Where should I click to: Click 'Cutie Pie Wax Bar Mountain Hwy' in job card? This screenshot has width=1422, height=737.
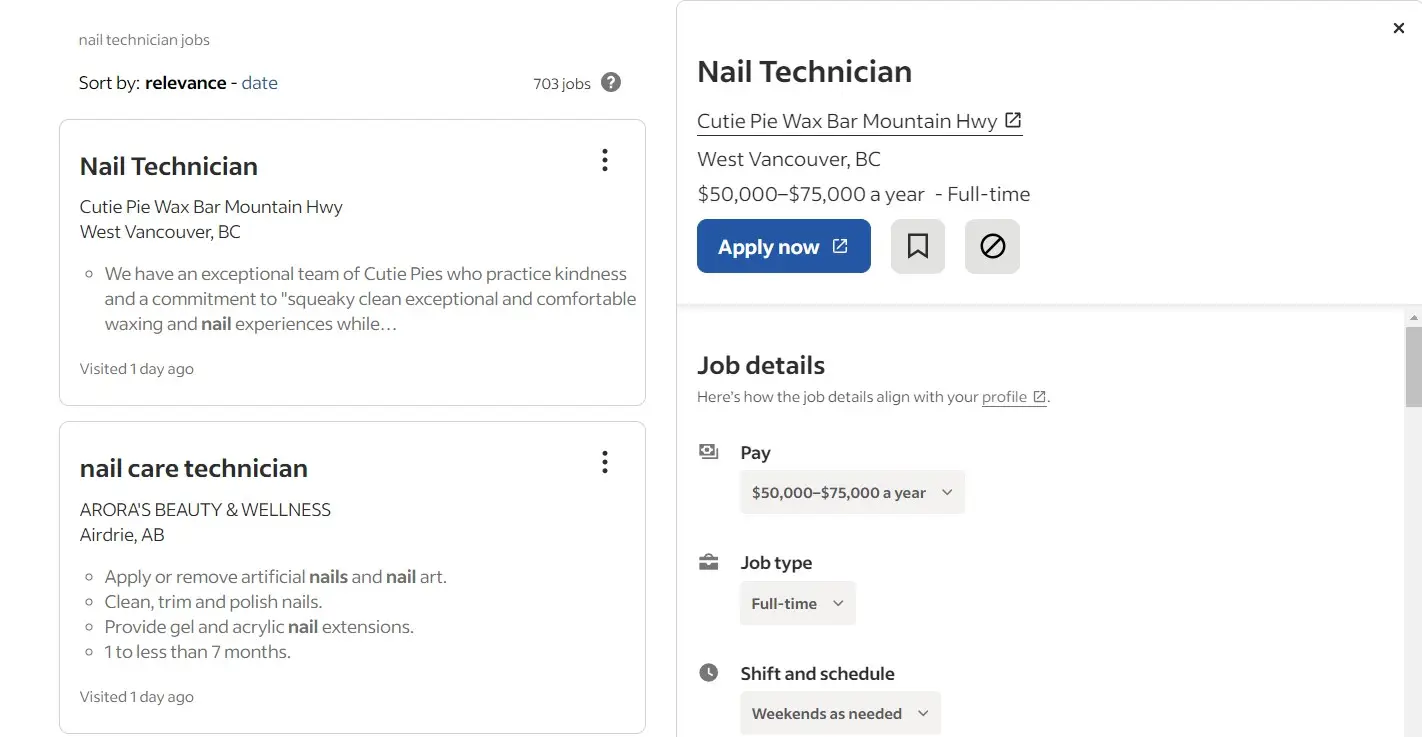tap(211, 207)
